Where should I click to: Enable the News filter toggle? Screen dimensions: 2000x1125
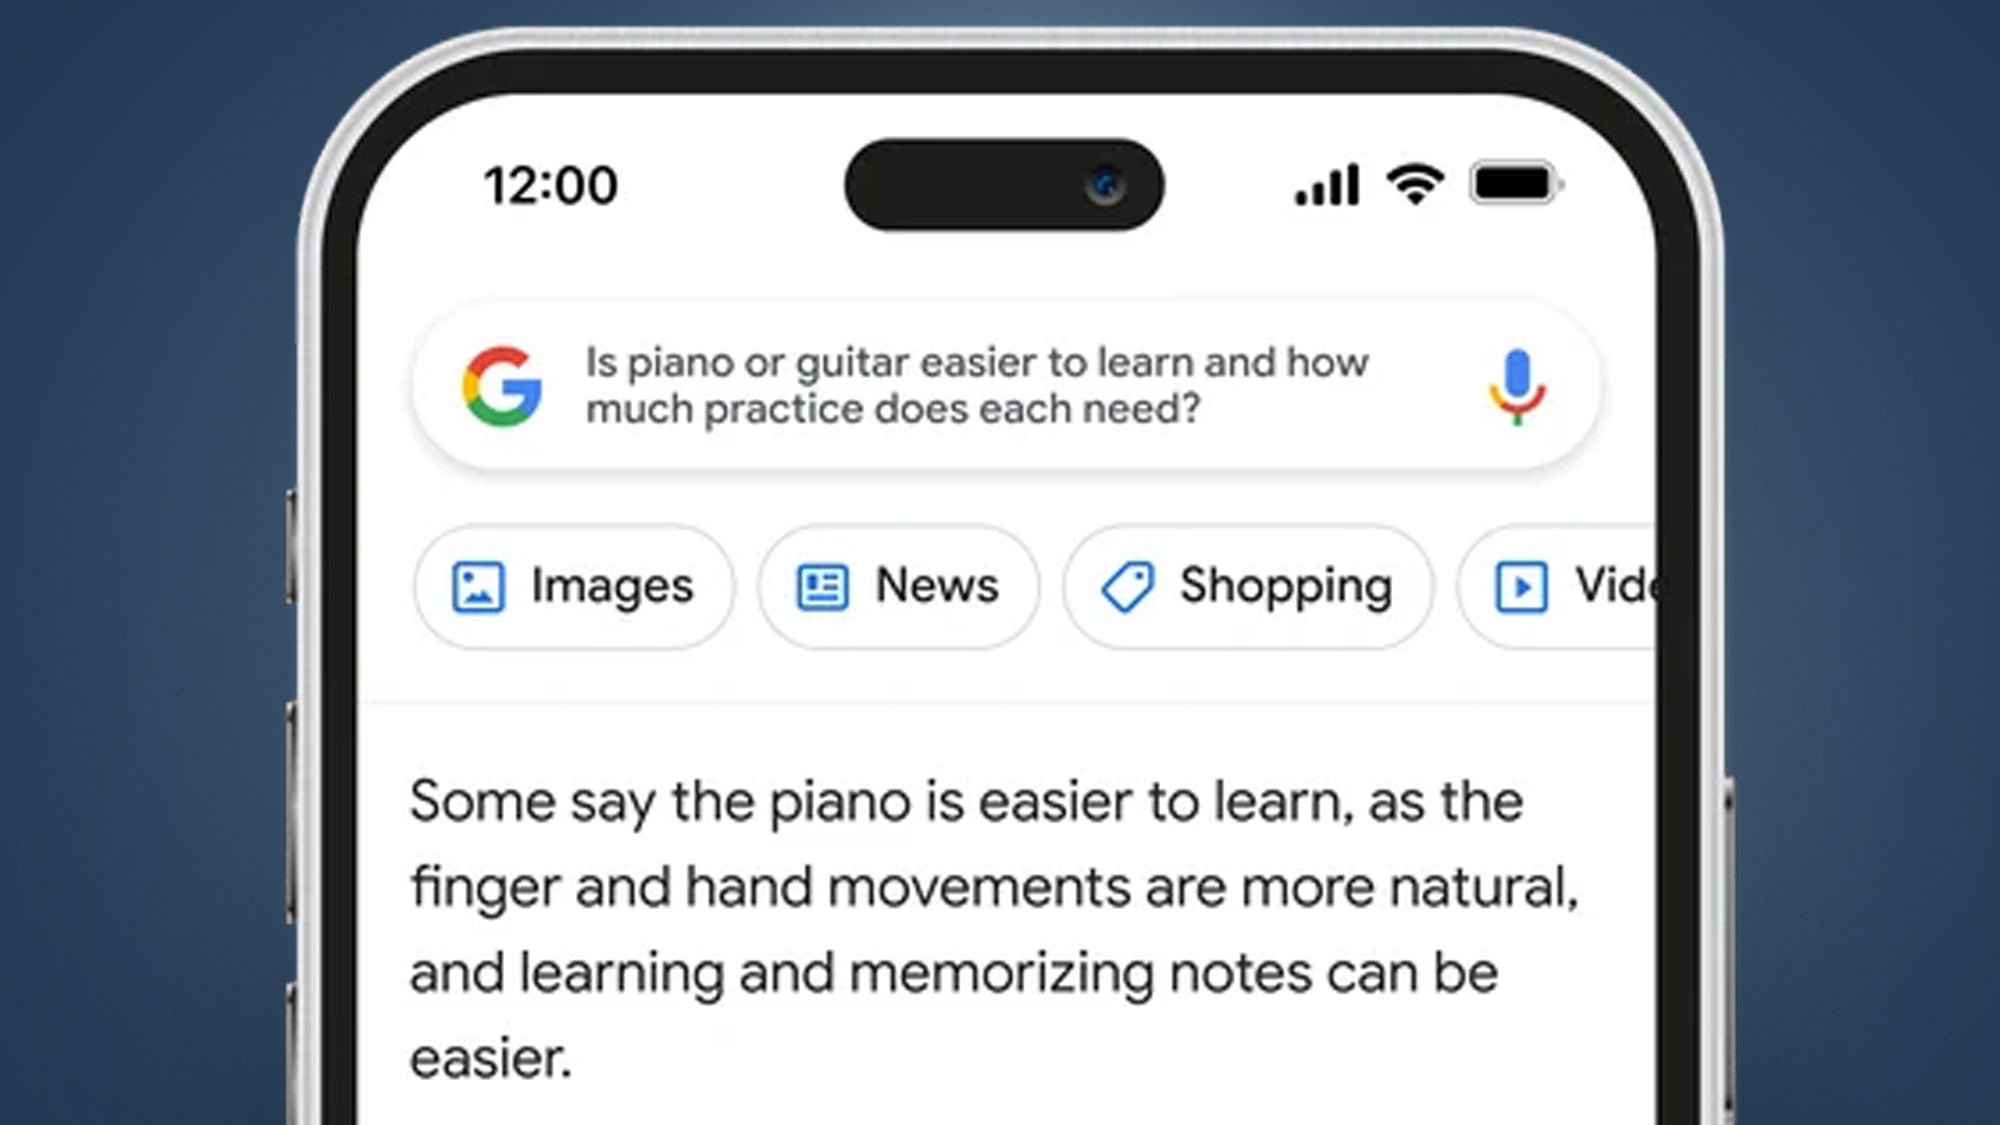pos(894,585)
